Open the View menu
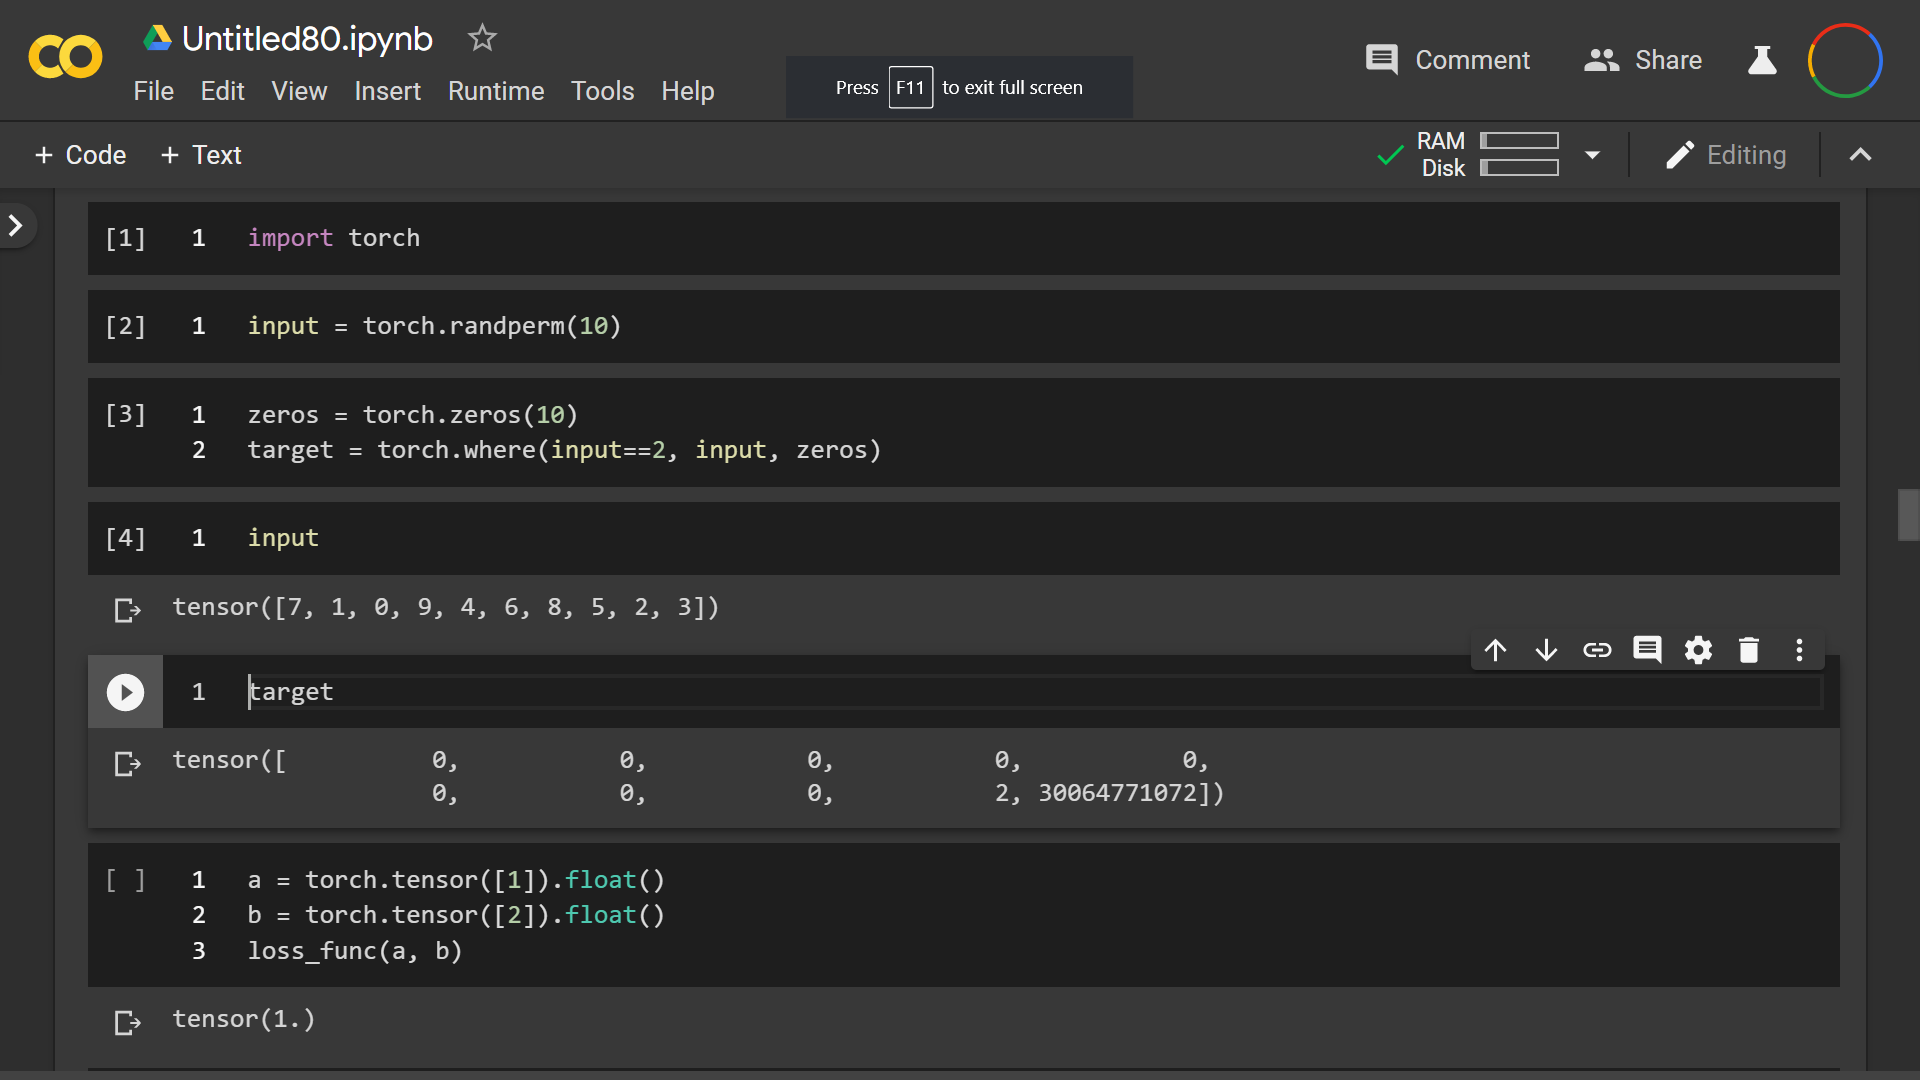The width and height of the screenshot is (1920, 1080). pyautogui.click(x=299, y=91)
